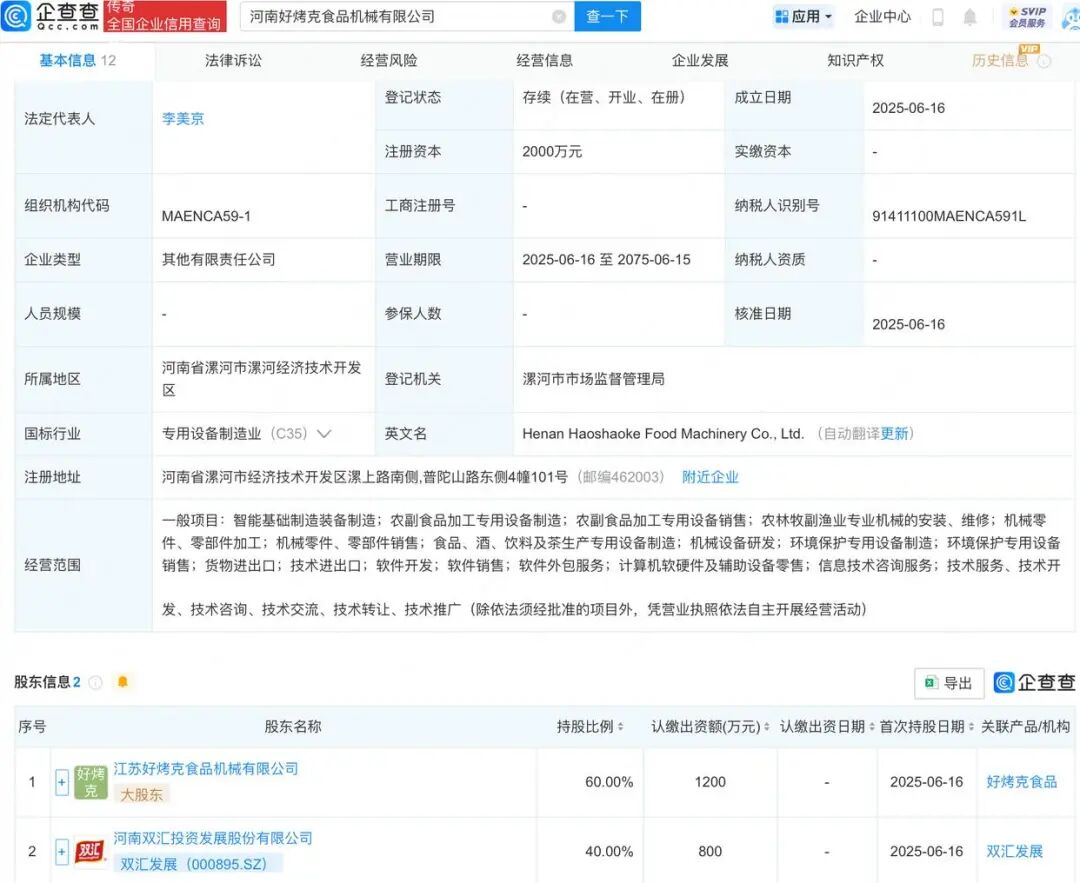Click the mobile app phone icon in header

(935, 16)
